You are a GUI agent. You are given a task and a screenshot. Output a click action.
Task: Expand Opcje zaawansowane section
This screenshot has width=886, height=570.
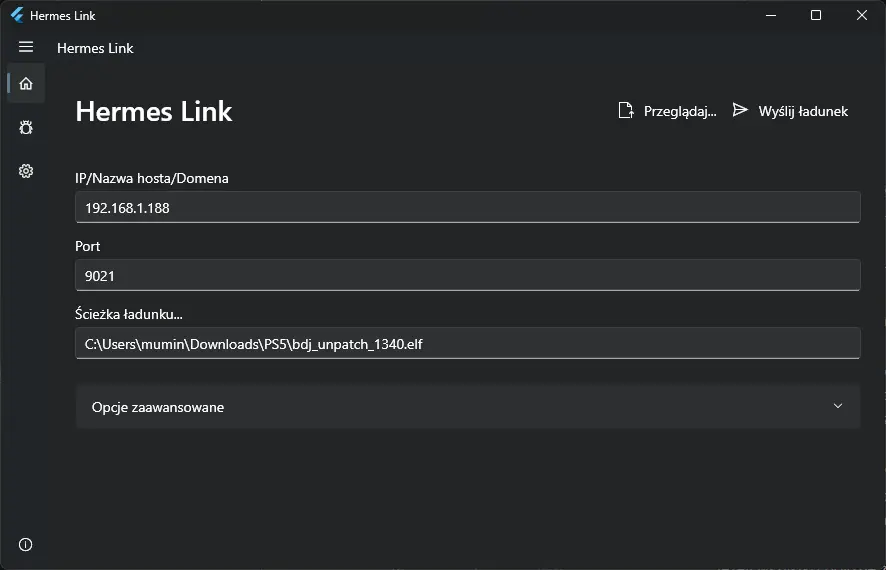coord(468,407)
